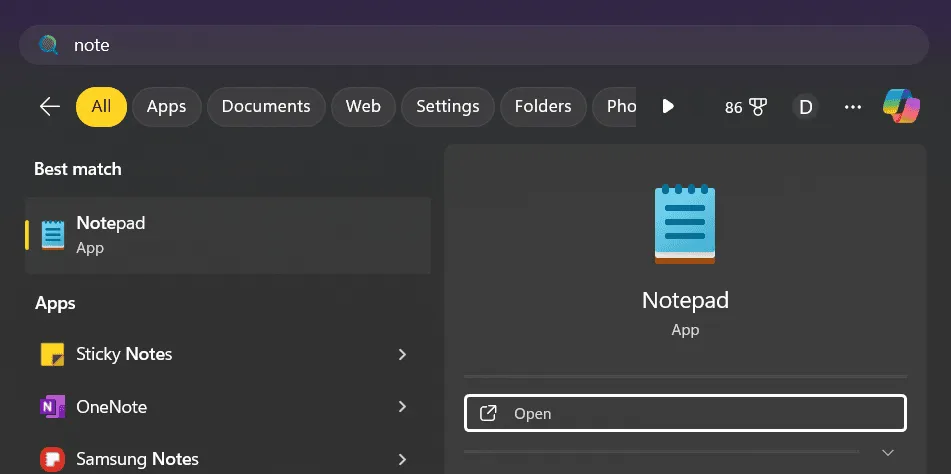Show more filters with the play arrow
The image size is (951, 474).
[x=668, y=107]
